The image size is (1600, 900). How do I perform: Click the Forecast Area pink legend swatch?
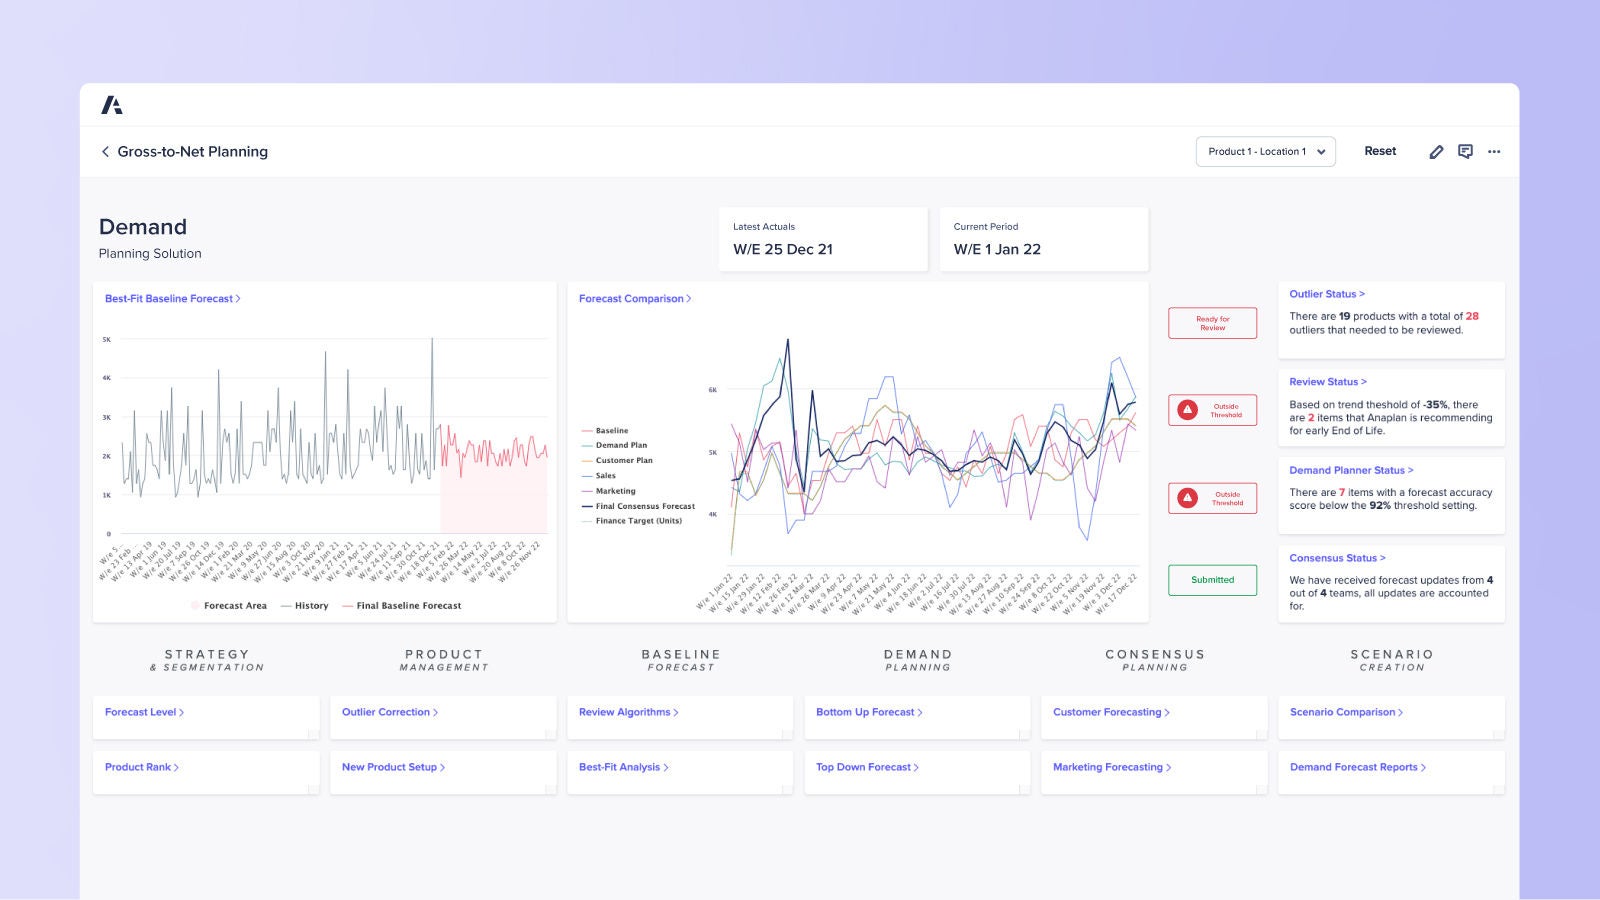click(x=193, y=605)
